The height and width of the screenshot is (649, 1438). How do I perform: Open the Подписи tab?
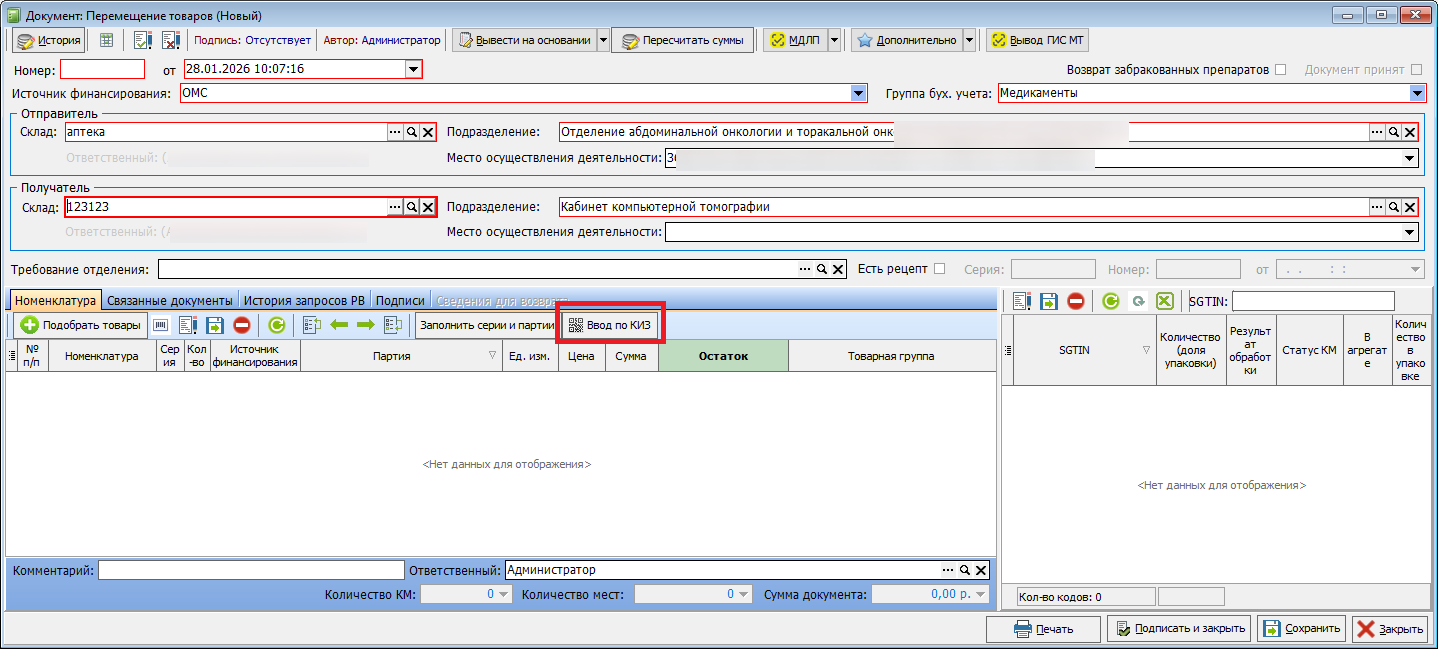(400, 301)
